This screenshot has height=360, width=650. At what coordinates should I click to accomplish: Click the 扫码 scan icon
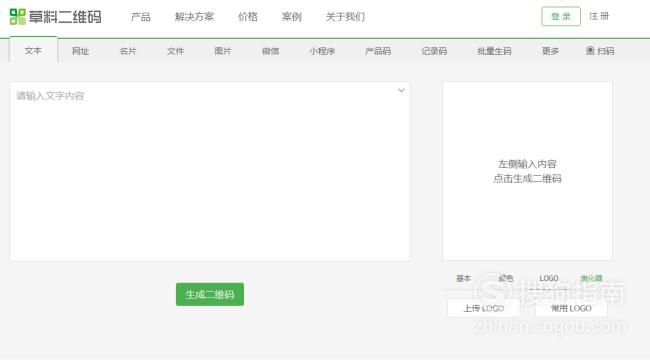click(590, 51)
